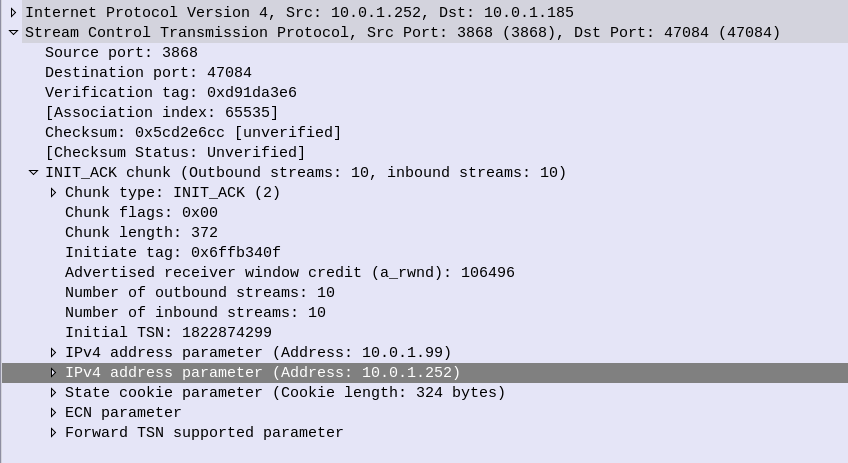Select the Chunk length: 372 row
848x463 pixels.
pyautogui.click(x=141, y=233)
